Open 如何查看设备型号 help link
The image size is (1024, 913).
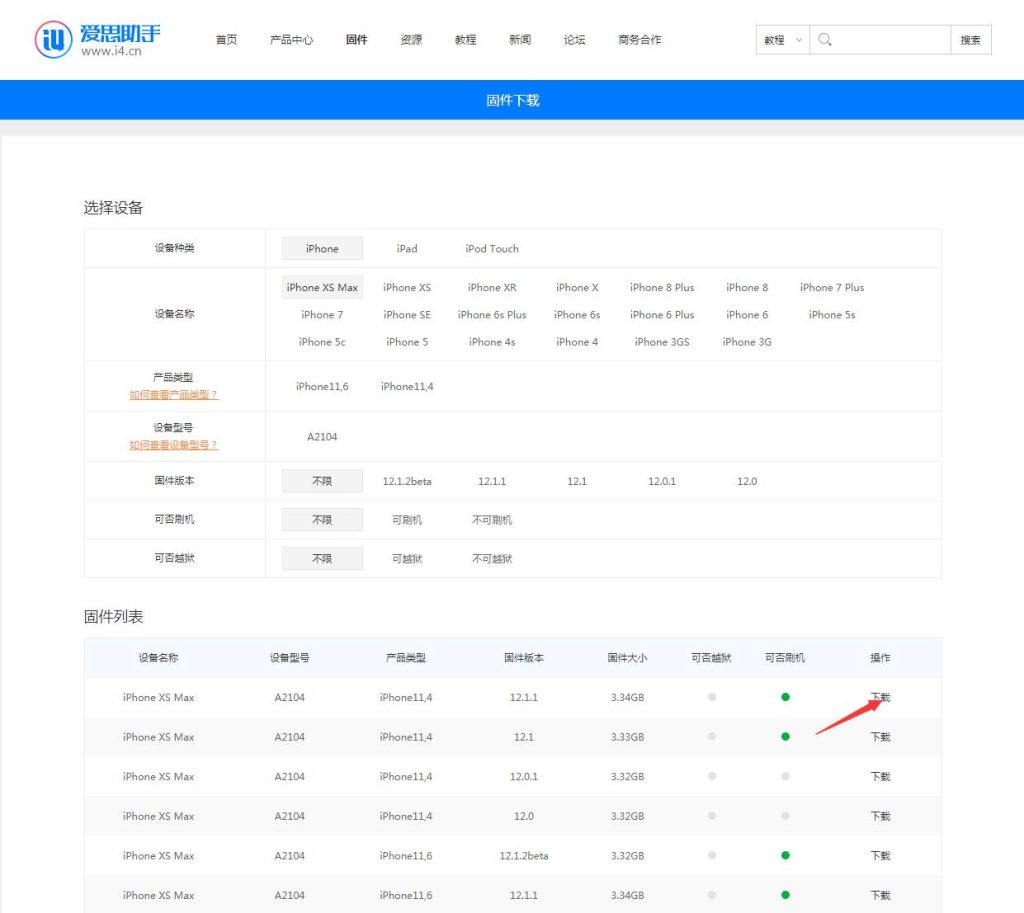click(x=173, y=445)
